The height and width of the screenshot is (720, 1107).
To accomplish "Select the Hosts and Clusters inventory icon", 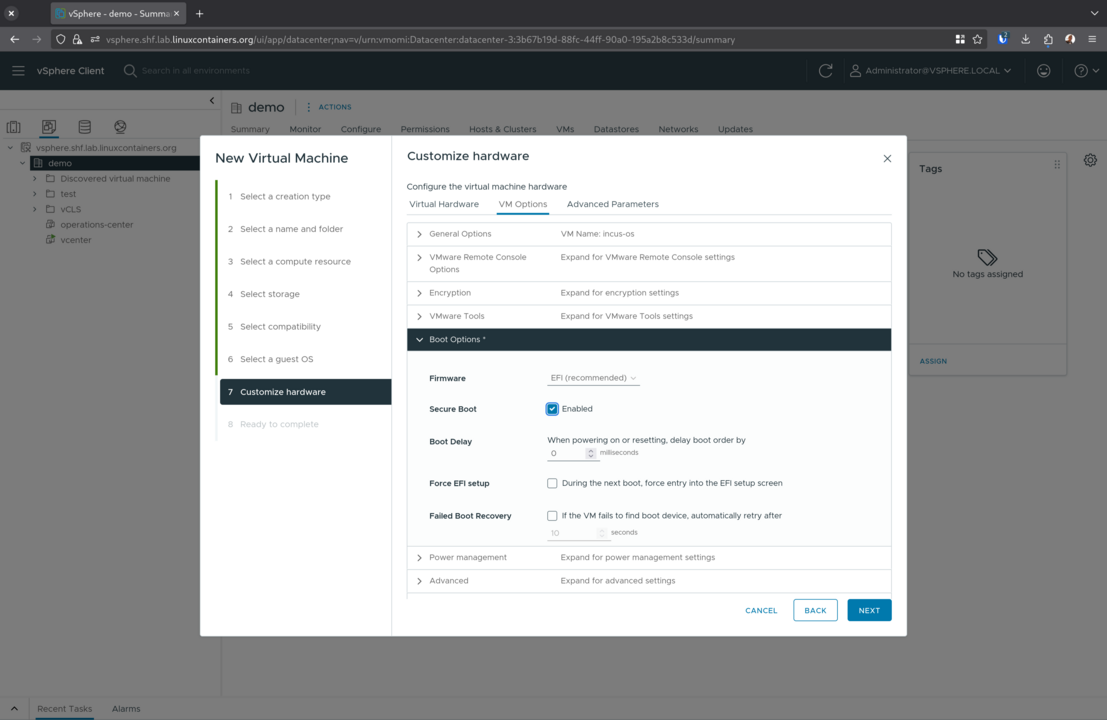I will (x=14, y=127).
